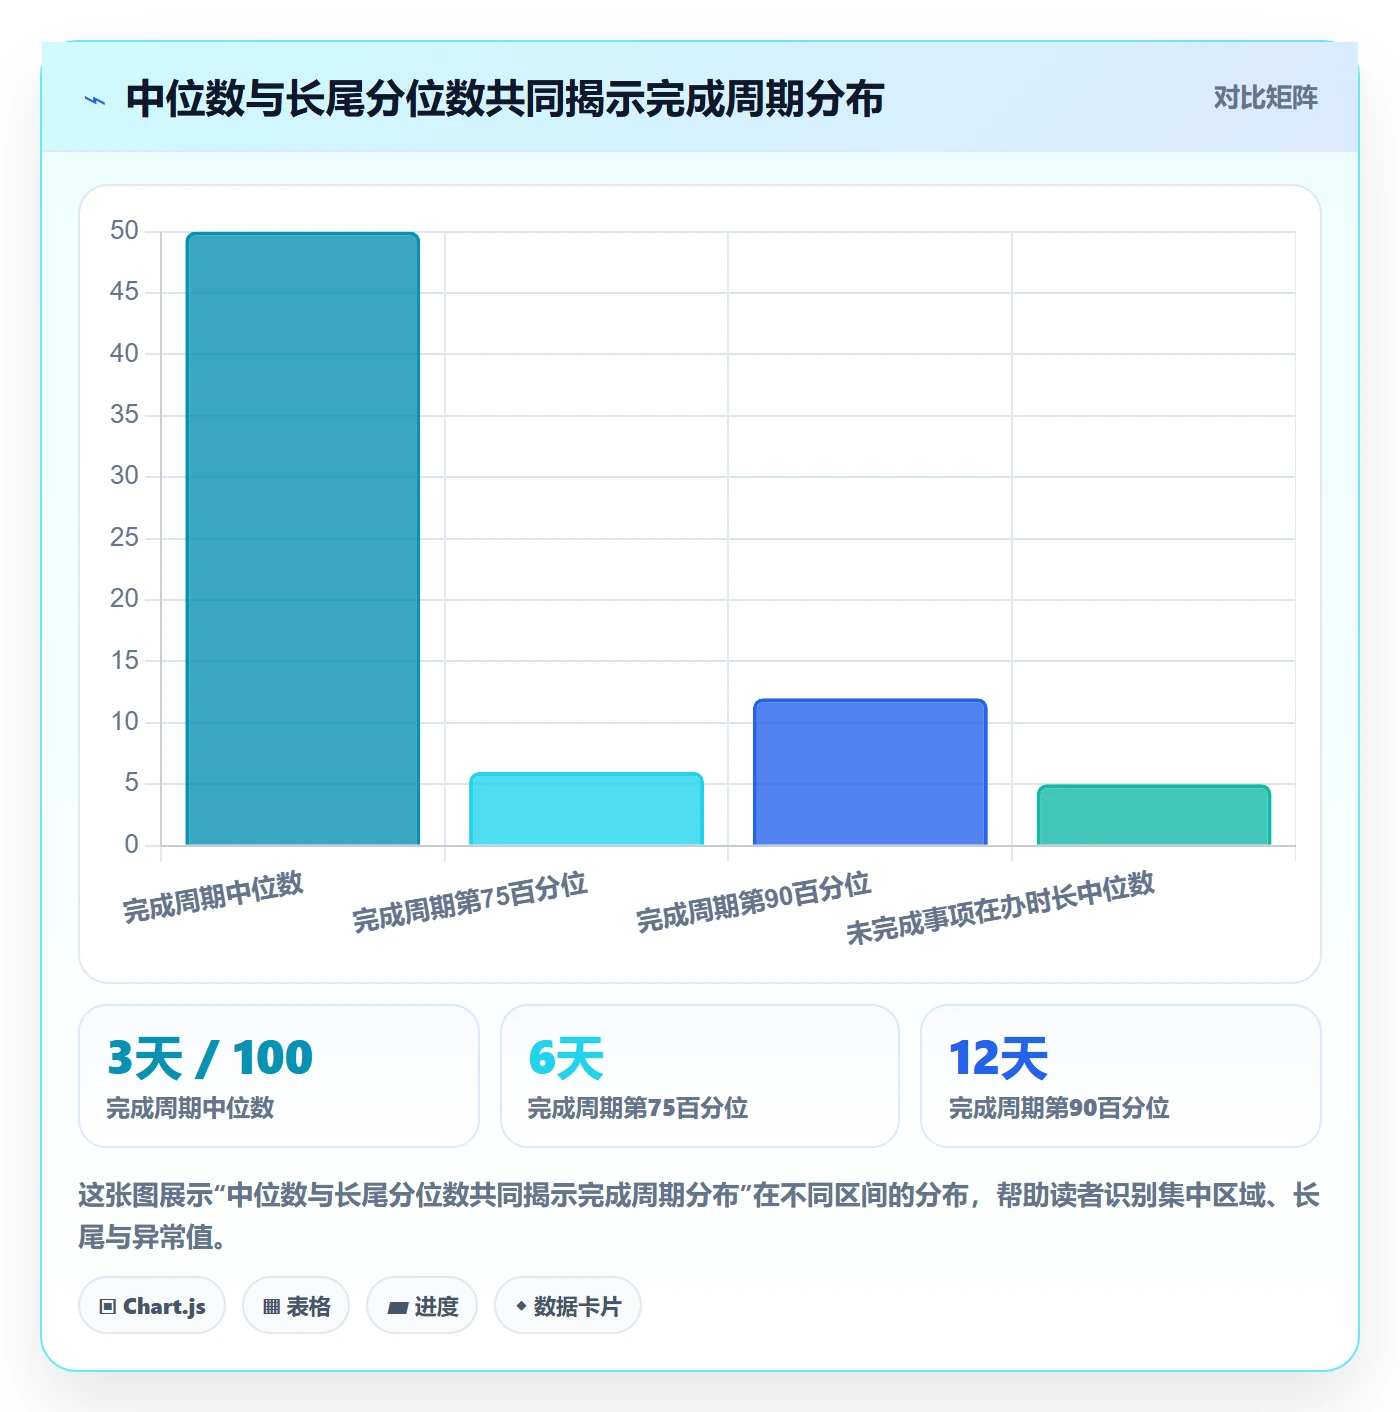
Task: Click the 完成周期中位数 caption under 3天 / 100
Action: (190, 1108)
